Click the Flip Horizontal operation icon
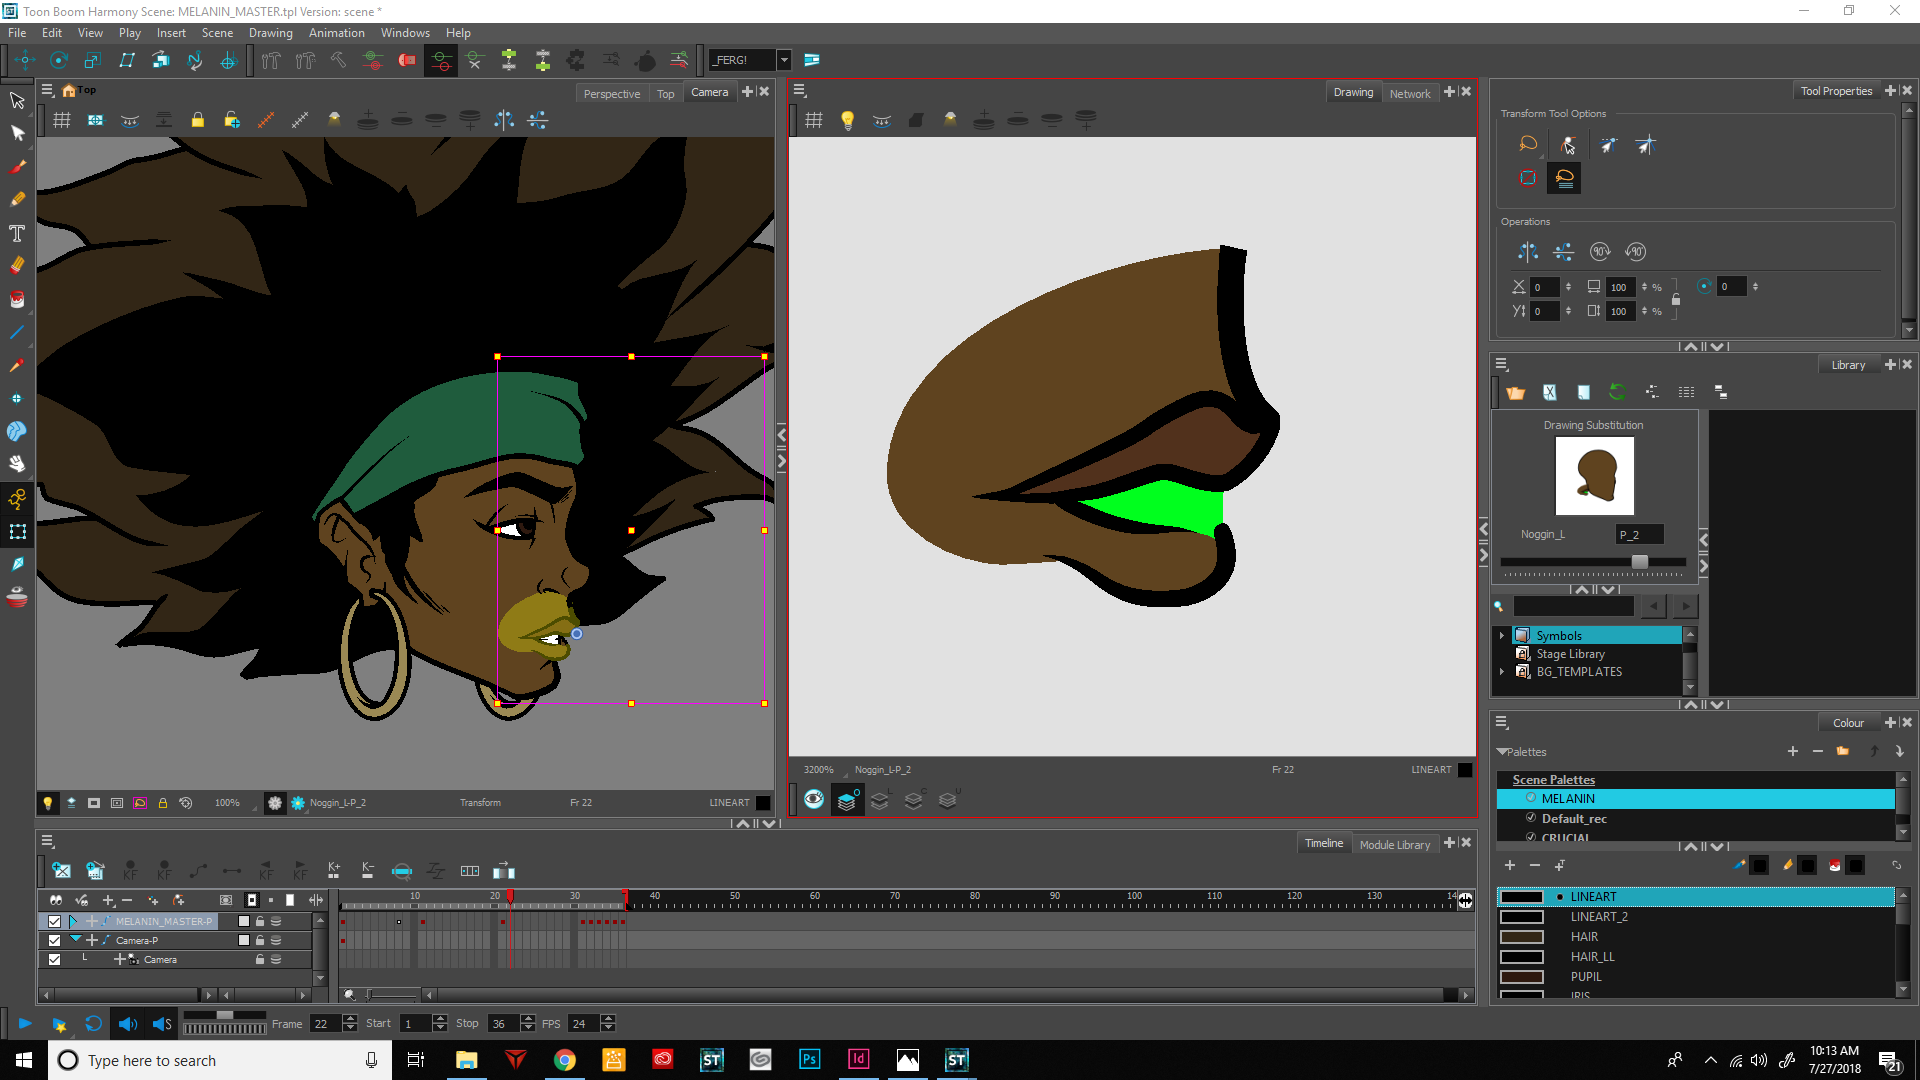This screenshot has height=1080, width=1920. [1528, 252]
